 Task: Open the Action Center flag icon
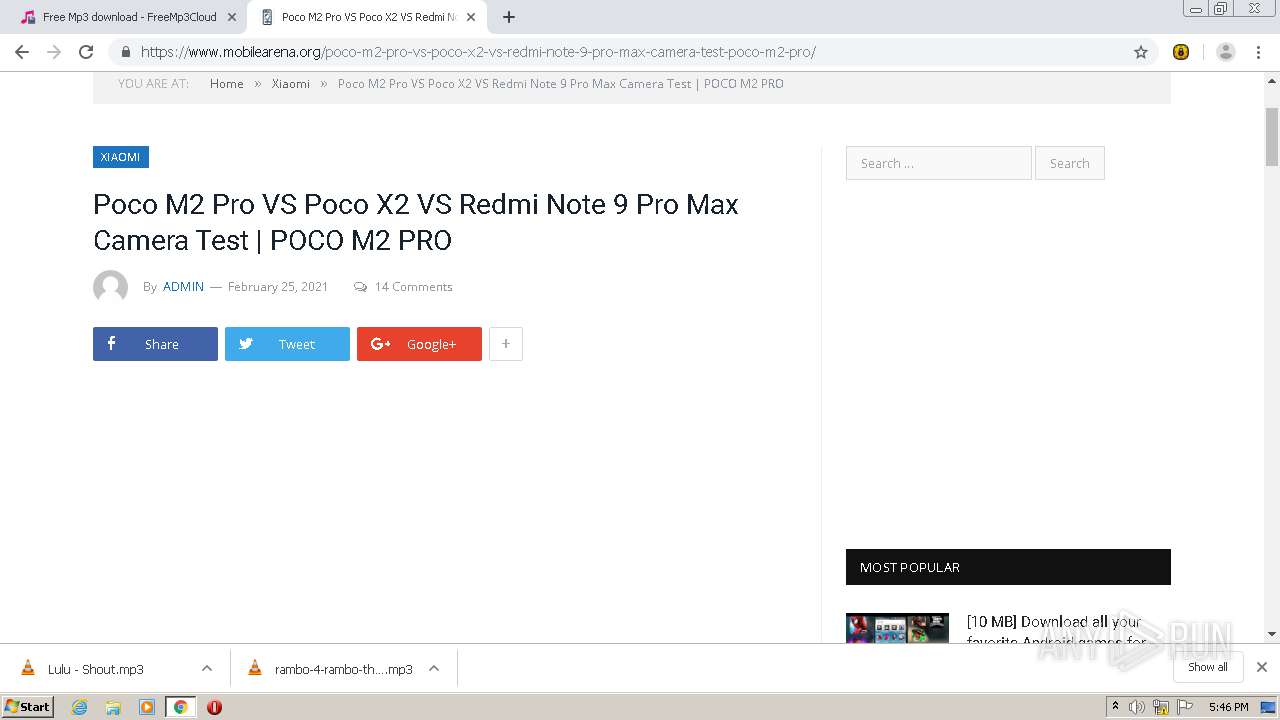pyautogui.click(x=1185, y=707)
